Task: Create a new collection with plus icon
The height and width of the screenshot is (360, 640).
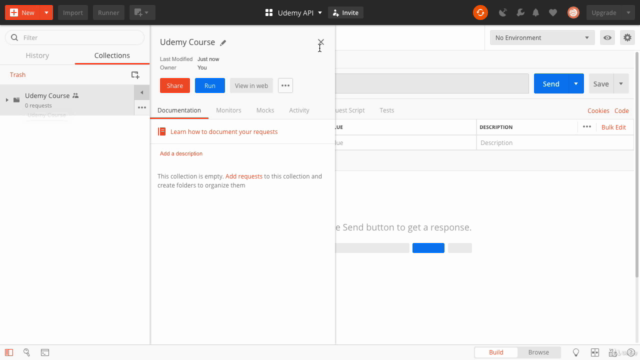Action: pyautogui.click(x=135, y=75)
